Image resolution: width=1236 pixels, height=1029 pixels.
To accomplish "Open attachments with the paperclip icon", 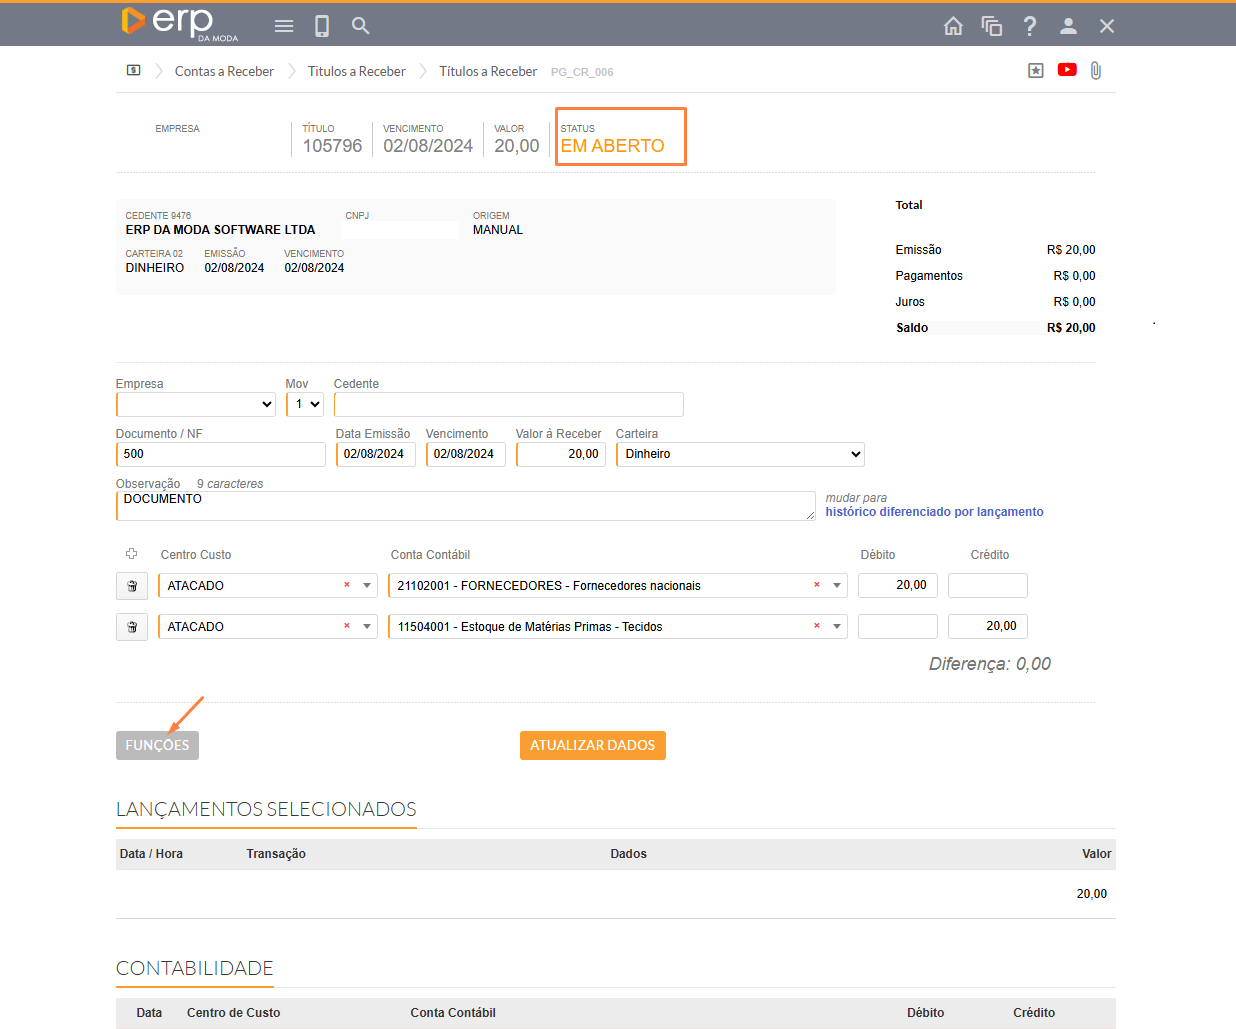I will [x=1096, y=70].
